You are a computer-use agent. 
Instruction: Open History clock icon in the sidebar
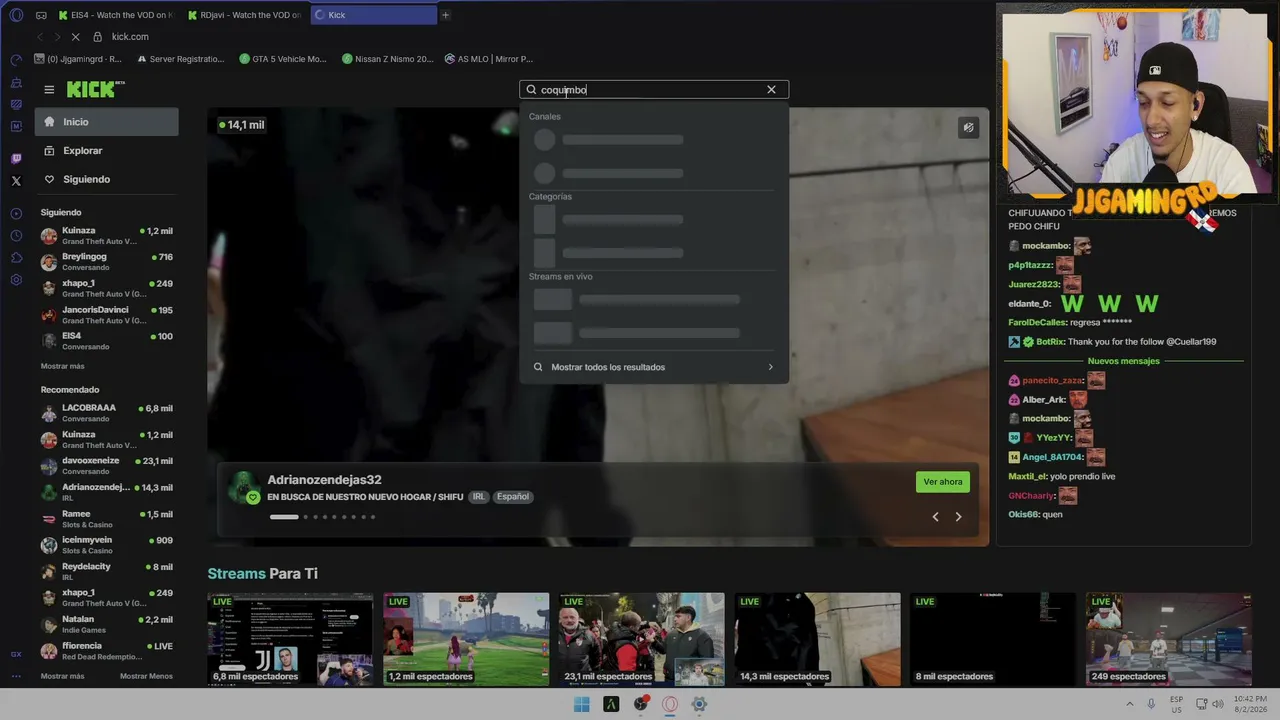(x=16, y=236)
